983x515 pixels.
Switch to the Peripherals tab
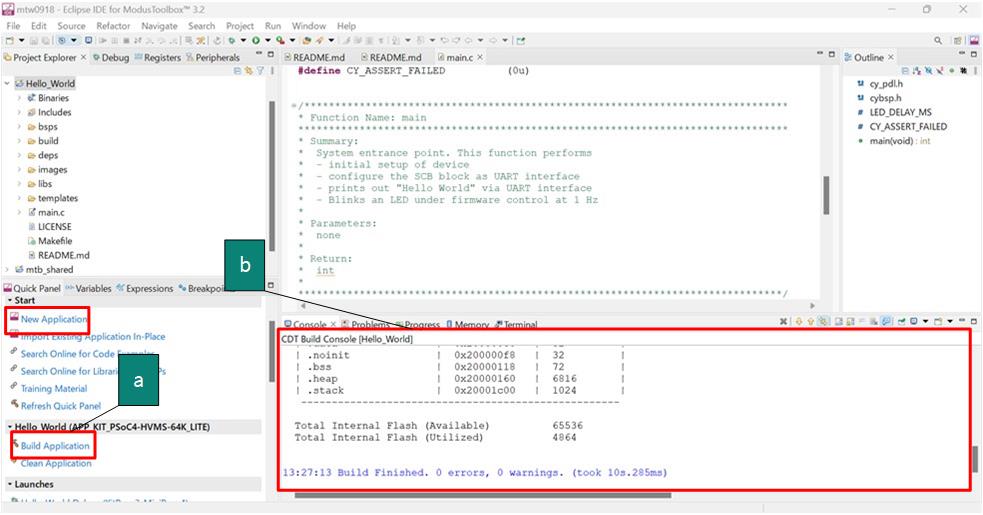(x=213, y=57)
